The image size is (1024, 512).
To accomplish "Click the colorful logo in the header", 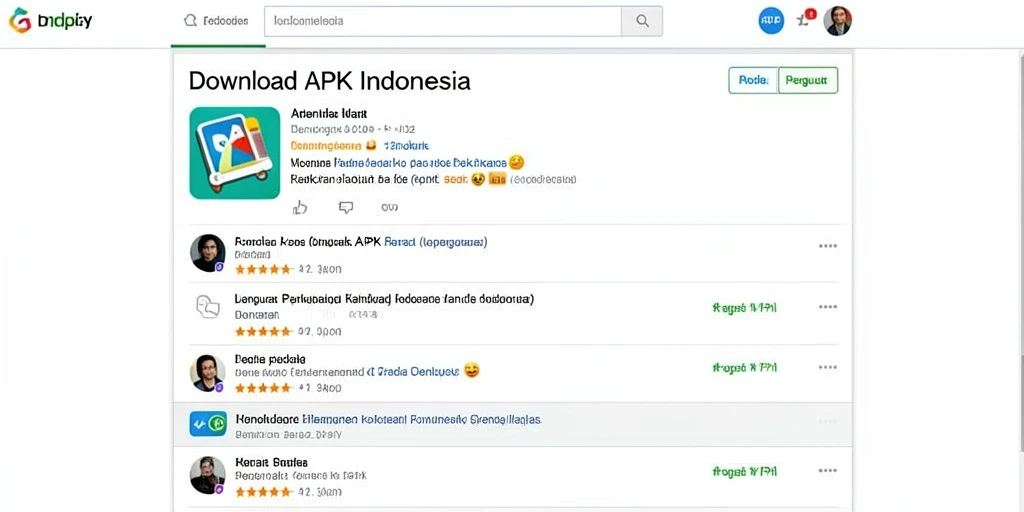I will 20,21.
